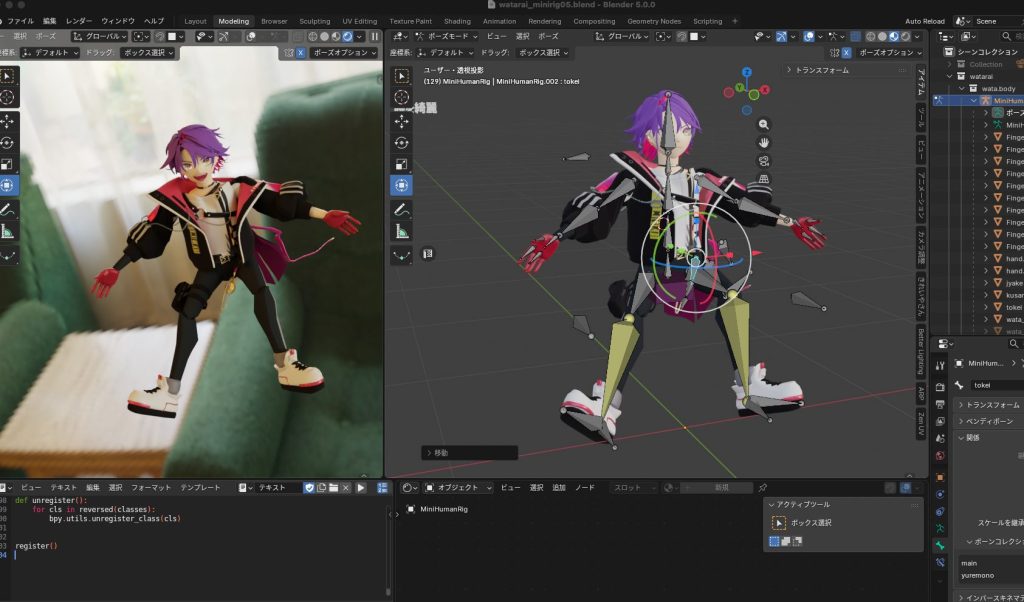Open the レンダー menu in top bar
Image resolution: width=1024 pixels, height=602 pixels.
pyautogui.click(x=79, y=21)
